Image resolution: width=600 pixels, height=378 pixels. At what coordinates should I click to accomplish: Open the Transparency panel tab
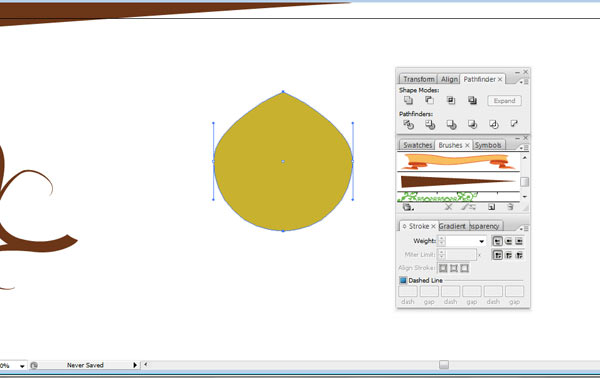(484, 226)
